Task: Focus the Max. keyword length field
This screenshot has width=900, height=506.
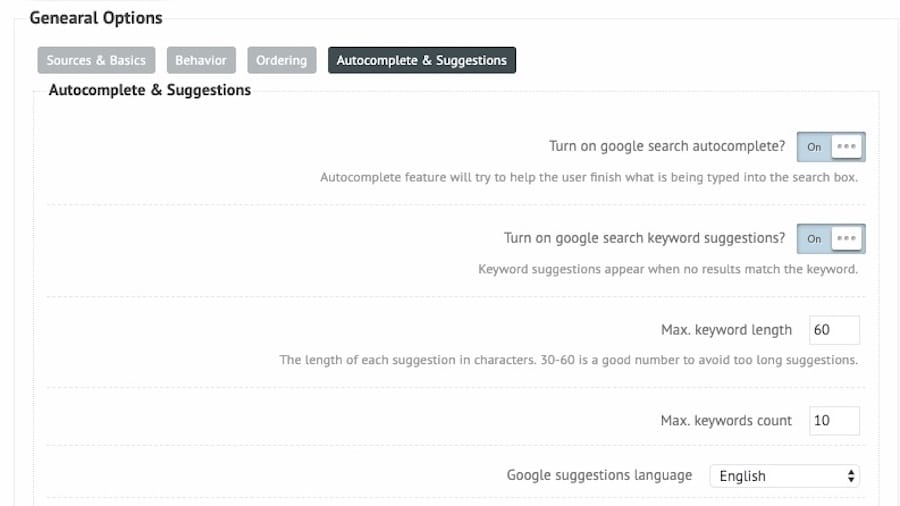Action: tap(833, 330)
